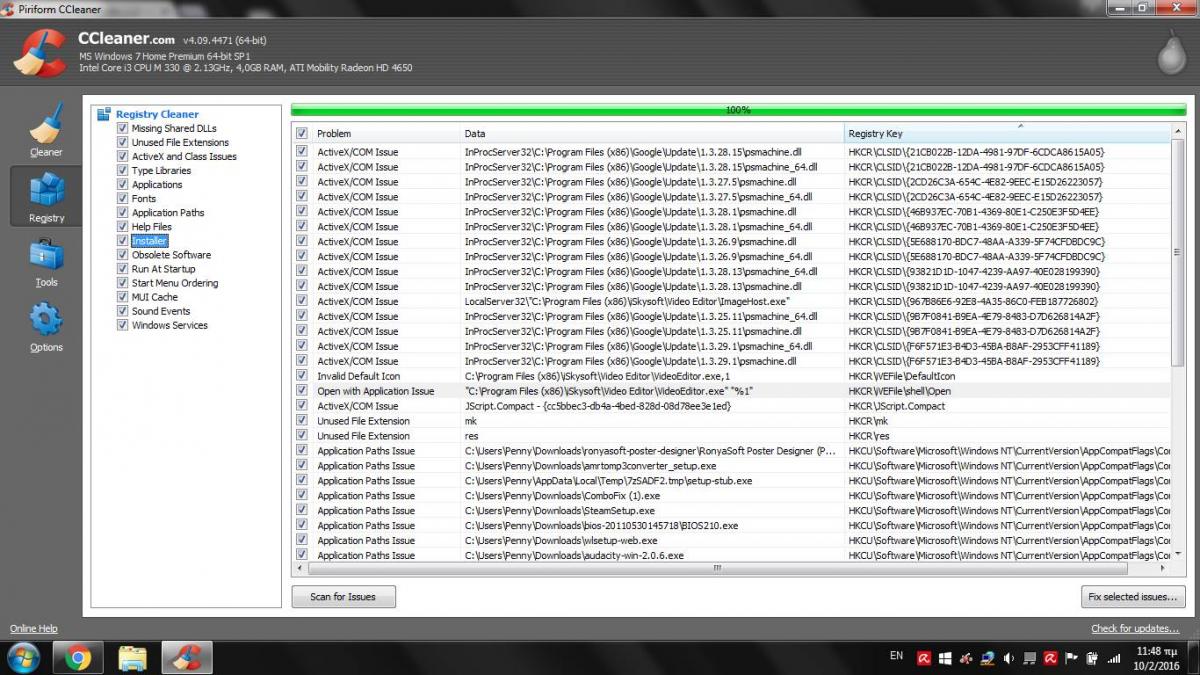This screenshot has height=675, width=1200.
Task: Click the Registry Cleaner heading
Action: pyautogui.click(x=157, y=114)
